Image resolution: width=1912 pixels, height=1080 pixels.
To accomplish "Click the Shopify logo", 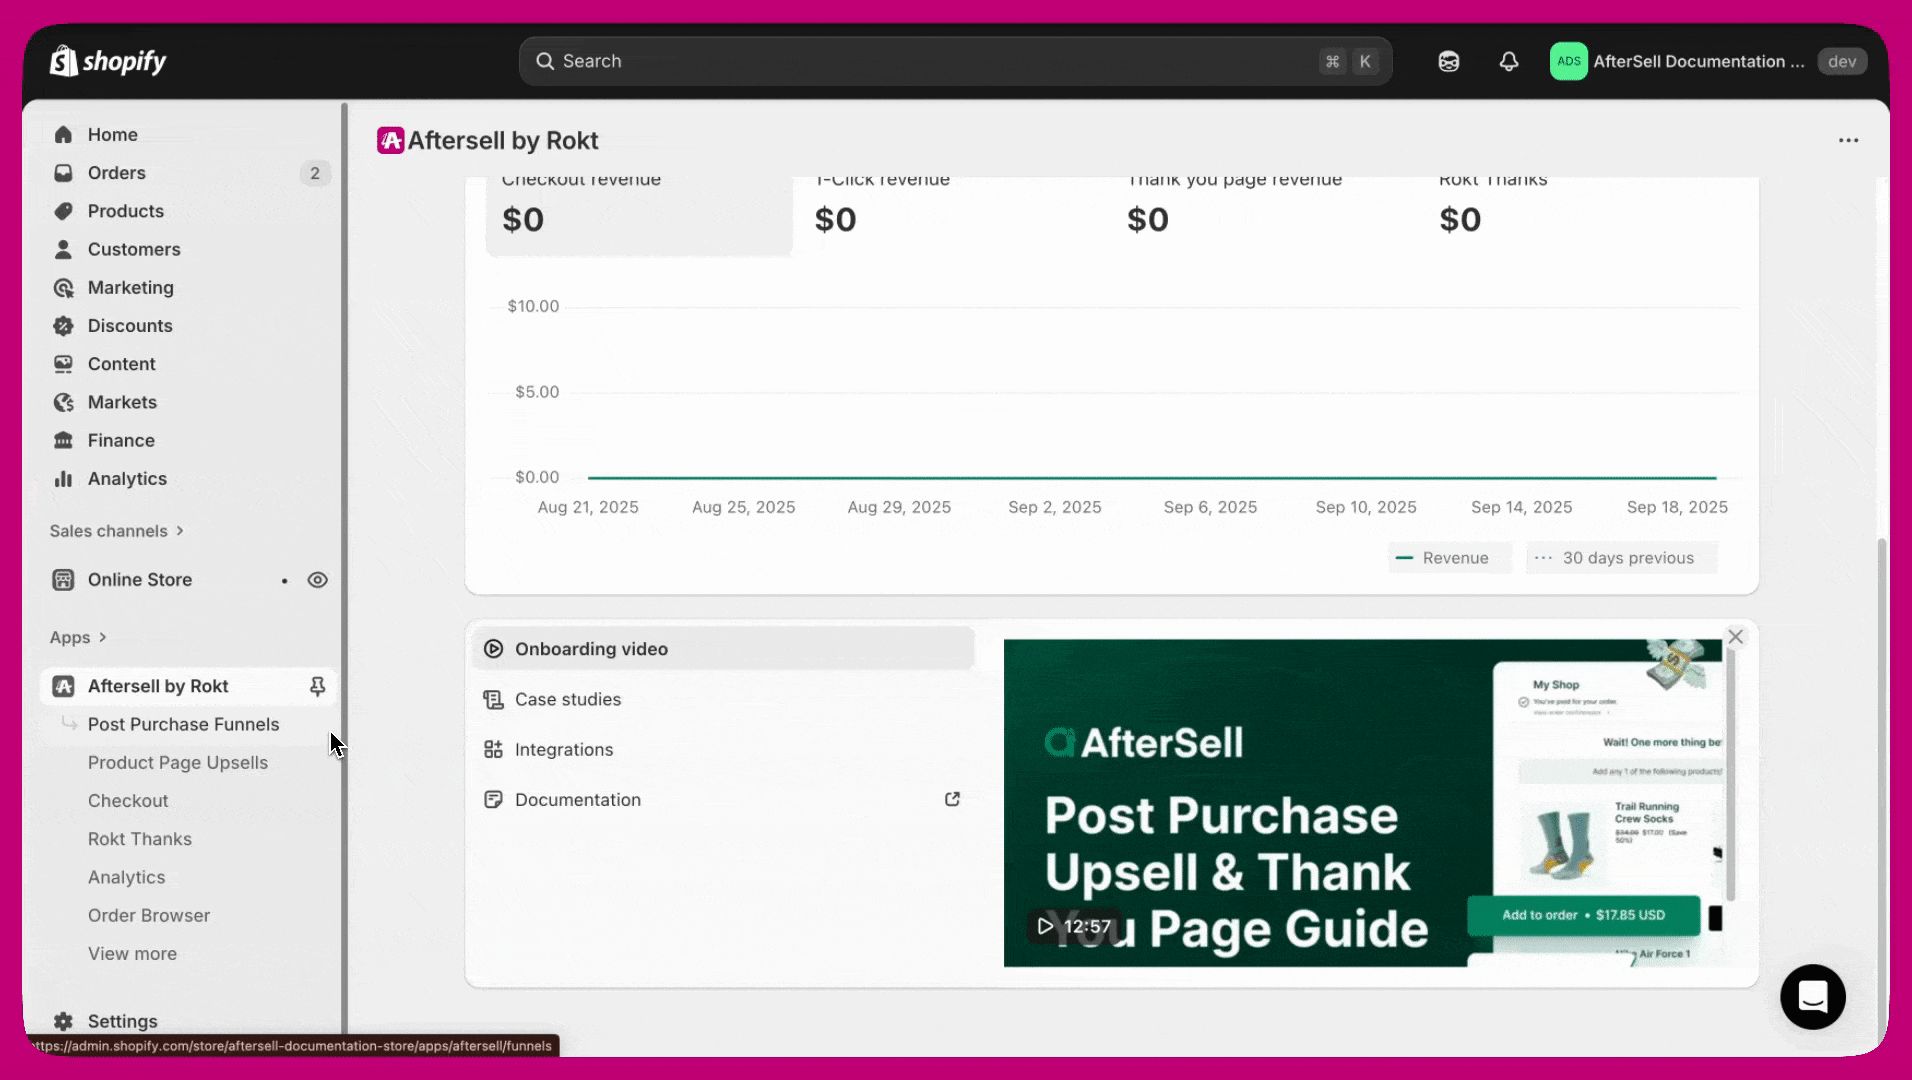I will [x=108, y=61].
